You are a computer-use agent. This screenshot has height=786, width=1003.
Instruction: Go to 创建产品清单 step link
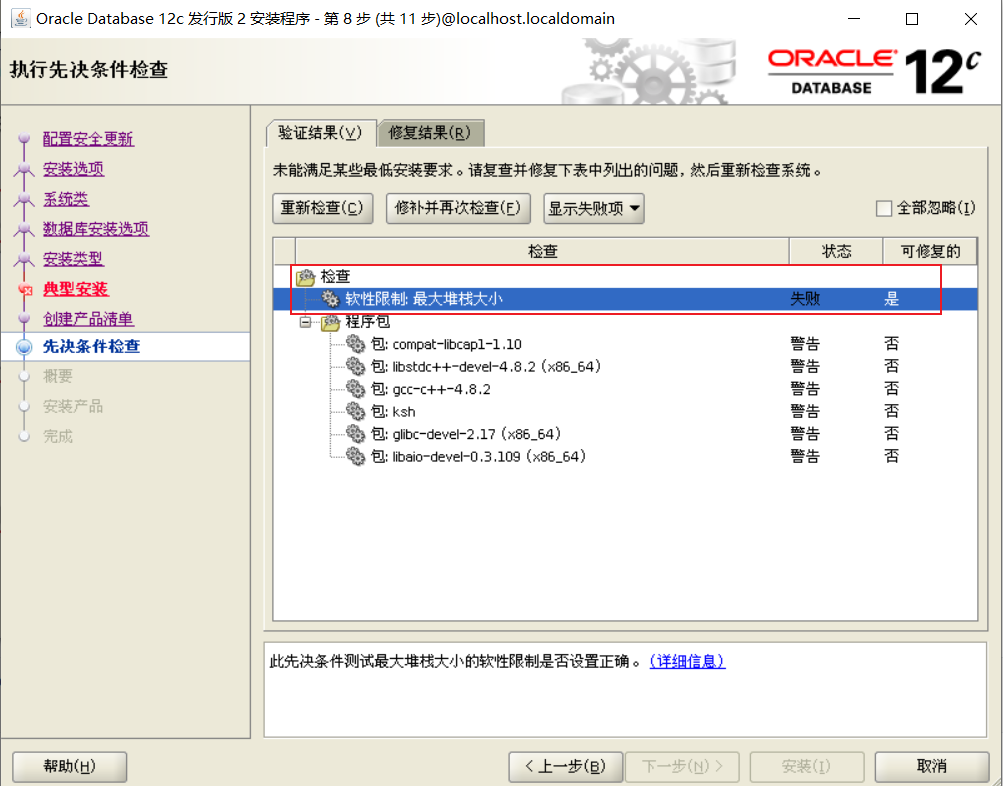tap(88, 319)
